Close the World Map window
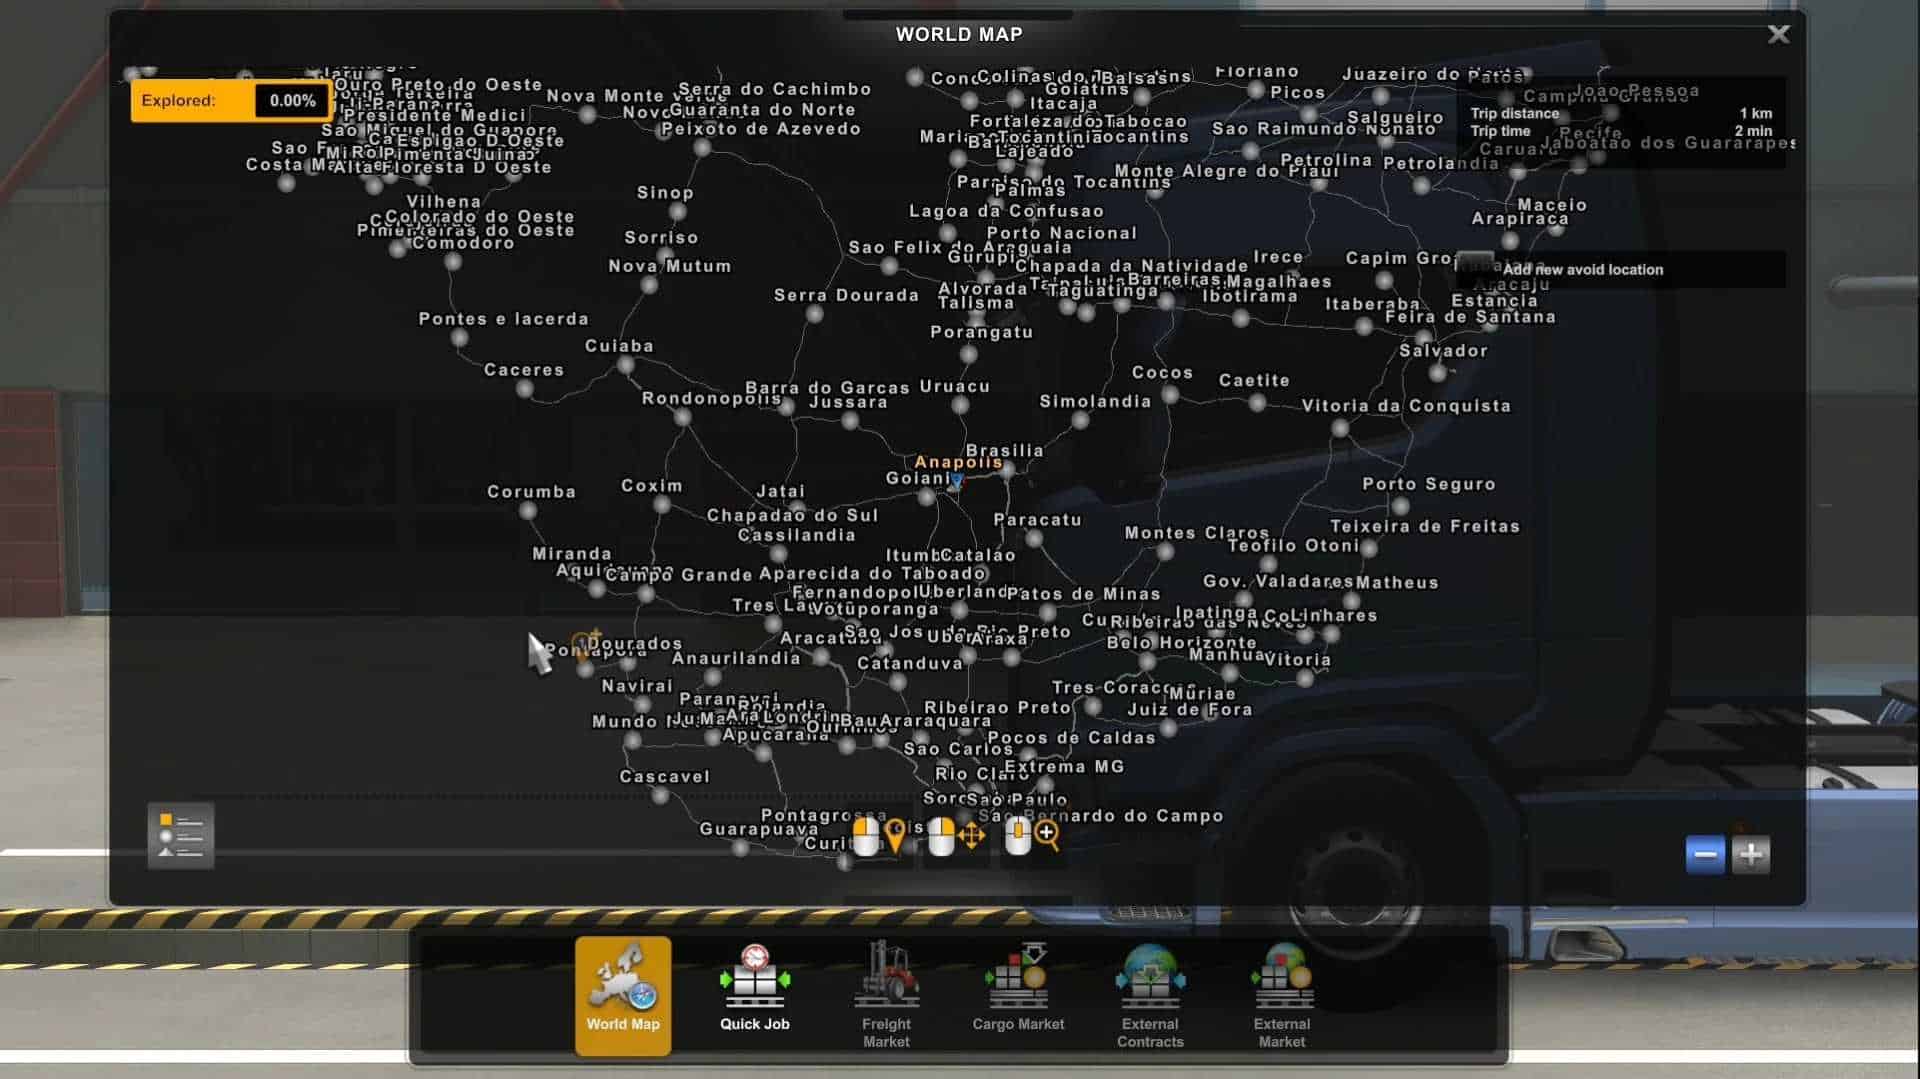Viewport: 1920px width, 1079px height. (1778, 34)
